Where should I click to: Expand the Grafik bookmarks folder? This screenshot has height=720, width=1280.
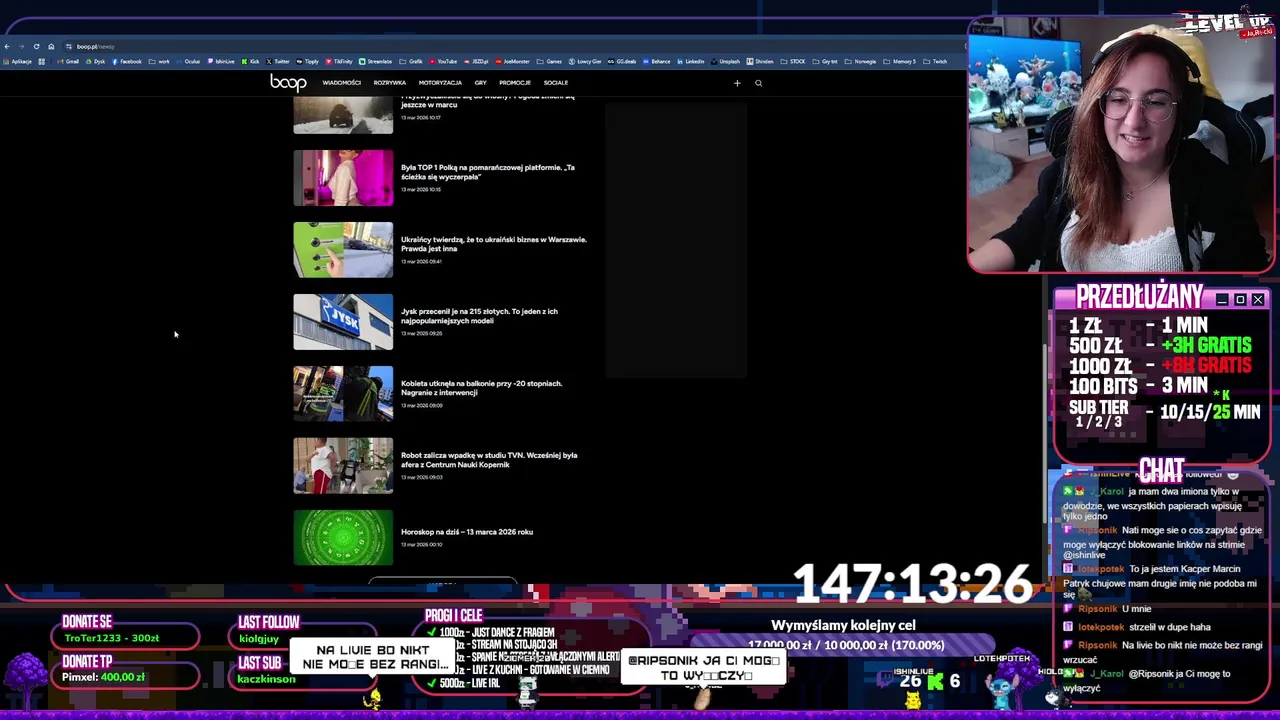click(x=411, y=62)
